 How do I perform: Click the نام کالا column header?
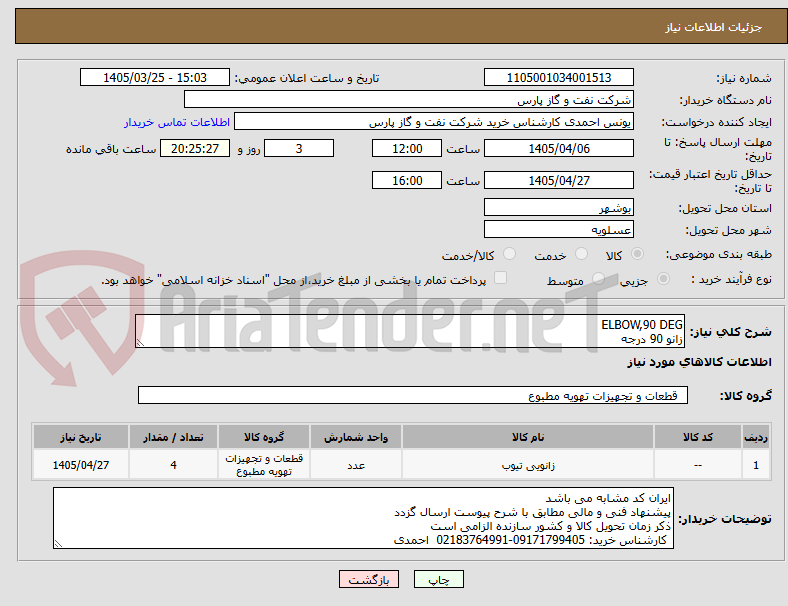[528, 437]
